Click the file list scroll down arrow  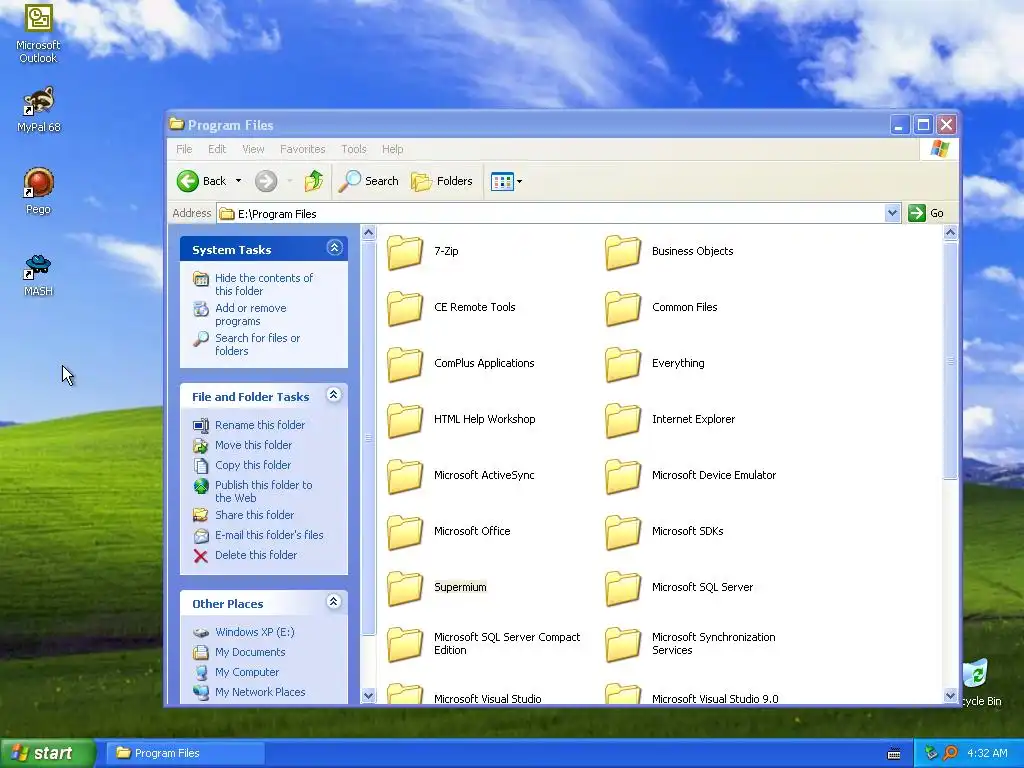(951, 696)
